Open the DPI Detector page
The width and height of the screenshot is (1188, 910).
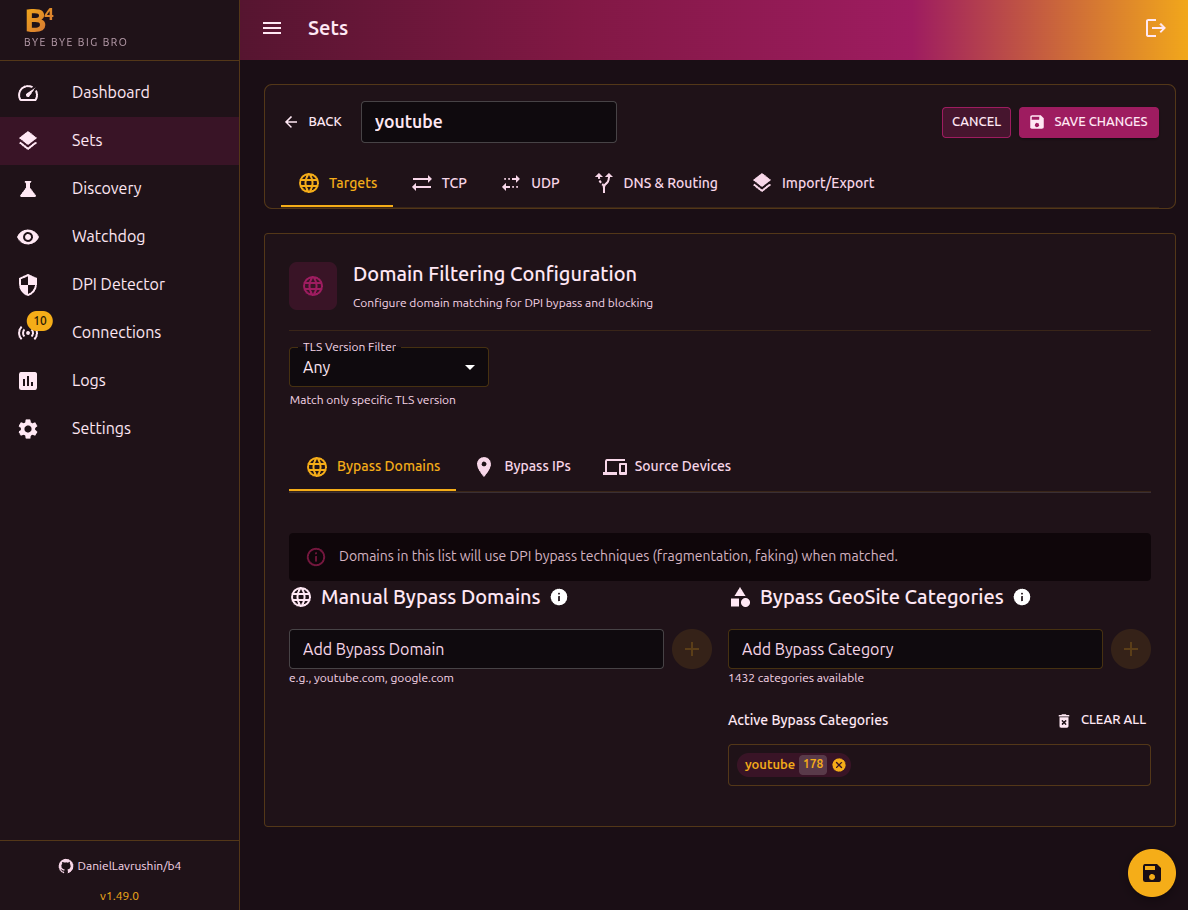[x=118, y=284]
